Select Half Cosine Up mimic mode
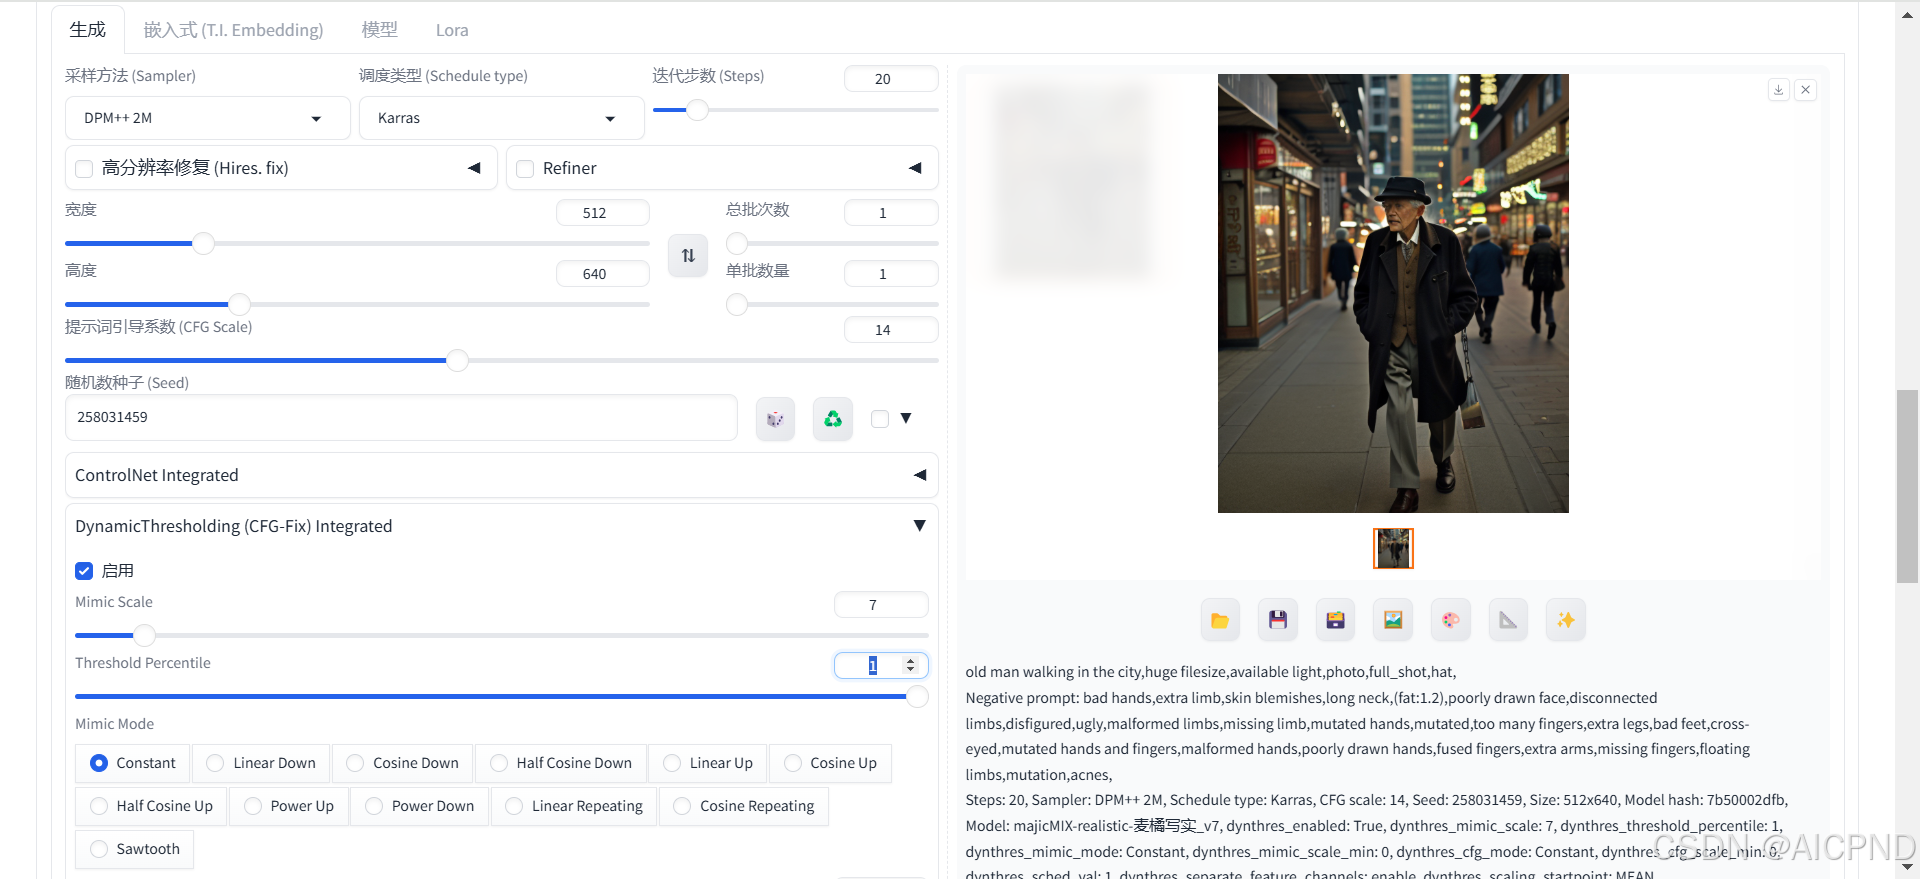This screenshot has width=1920, height=879. [151, 806]
